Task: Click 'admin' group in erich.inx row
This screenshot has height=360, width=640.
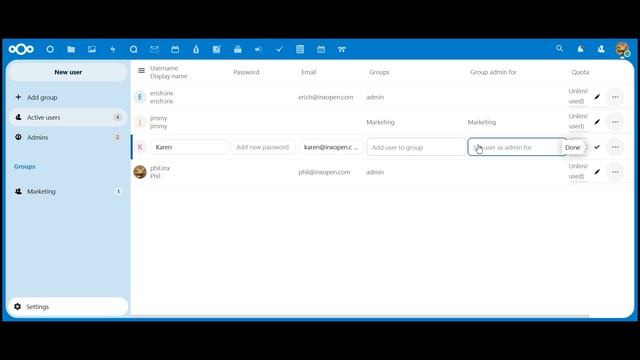Action: 375,97
